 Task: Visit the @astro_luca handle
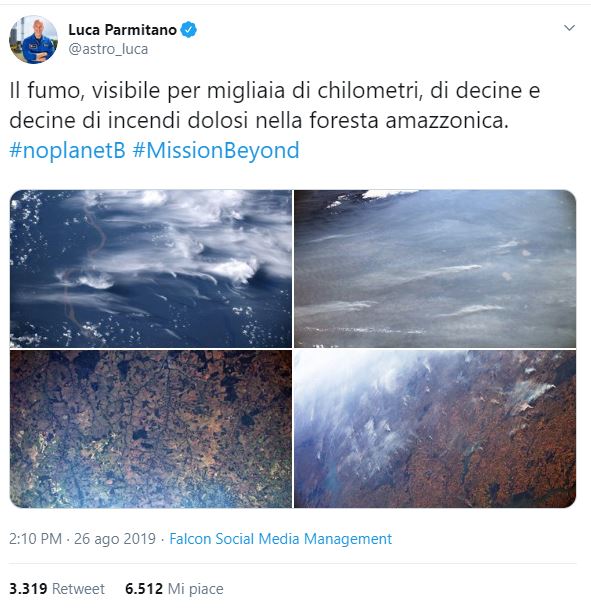108,49
